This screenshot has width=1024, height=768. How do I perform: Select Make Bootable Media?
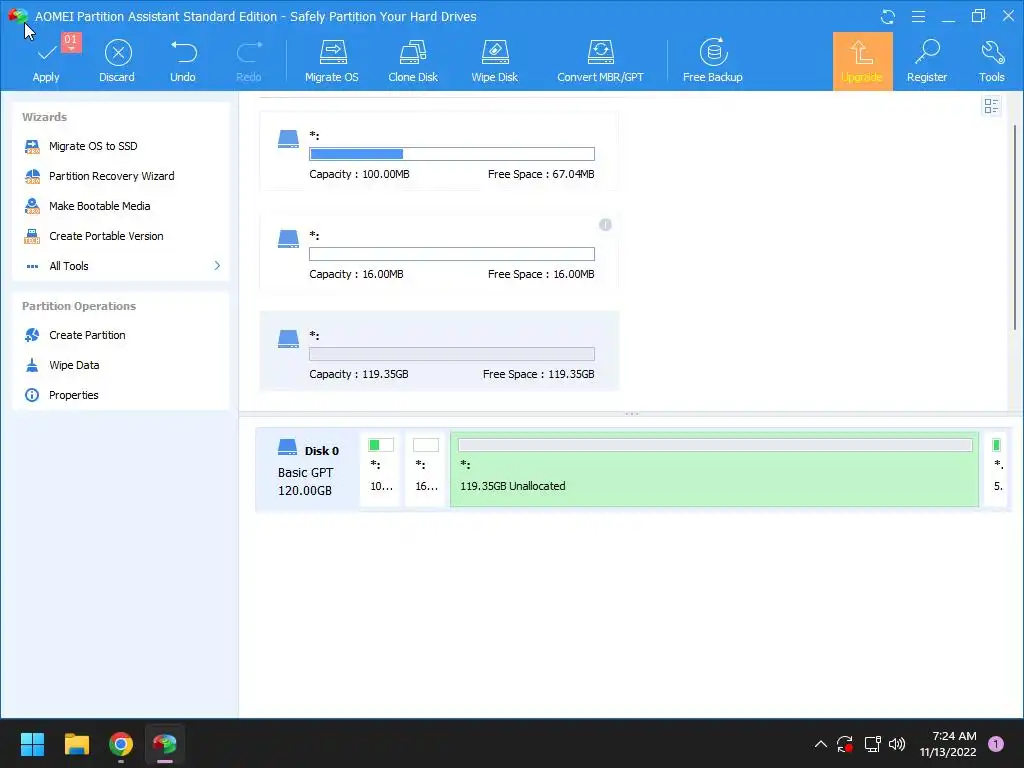point(99,206)
